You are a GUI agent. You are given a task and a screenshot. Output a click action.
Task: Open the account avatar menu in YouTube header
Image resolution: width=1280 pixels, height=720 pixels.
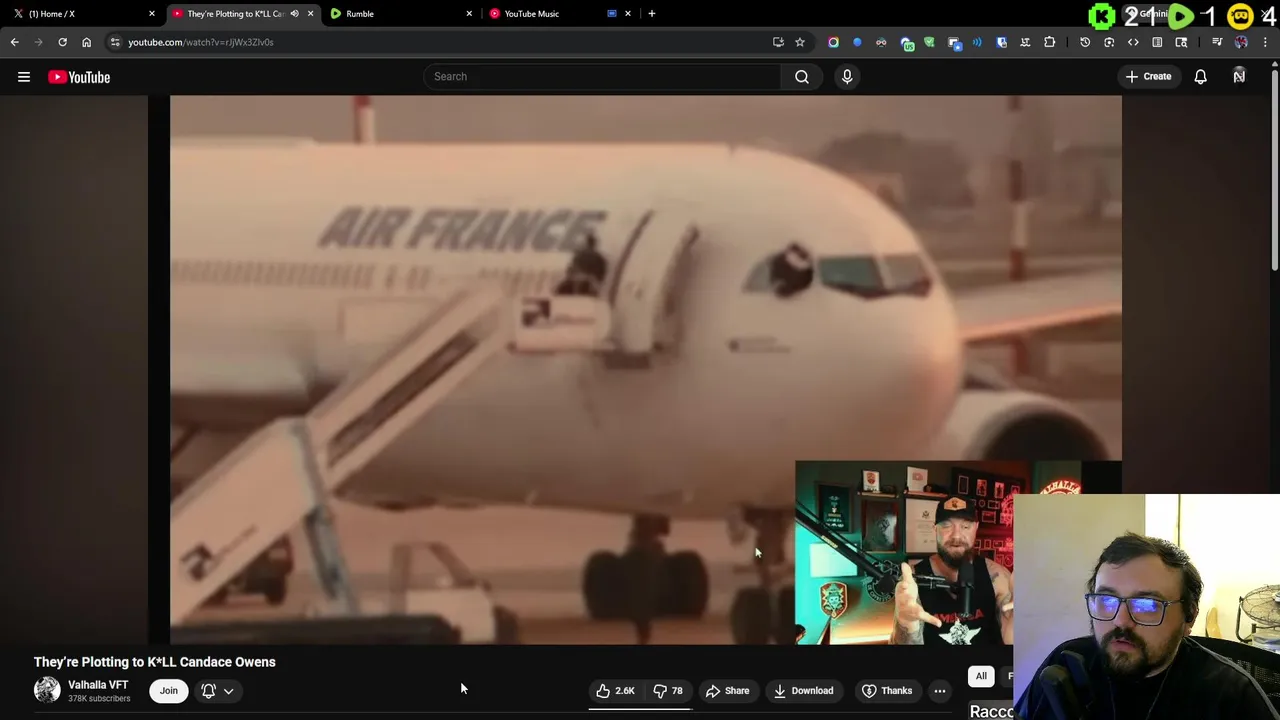tap(1239, 77)
